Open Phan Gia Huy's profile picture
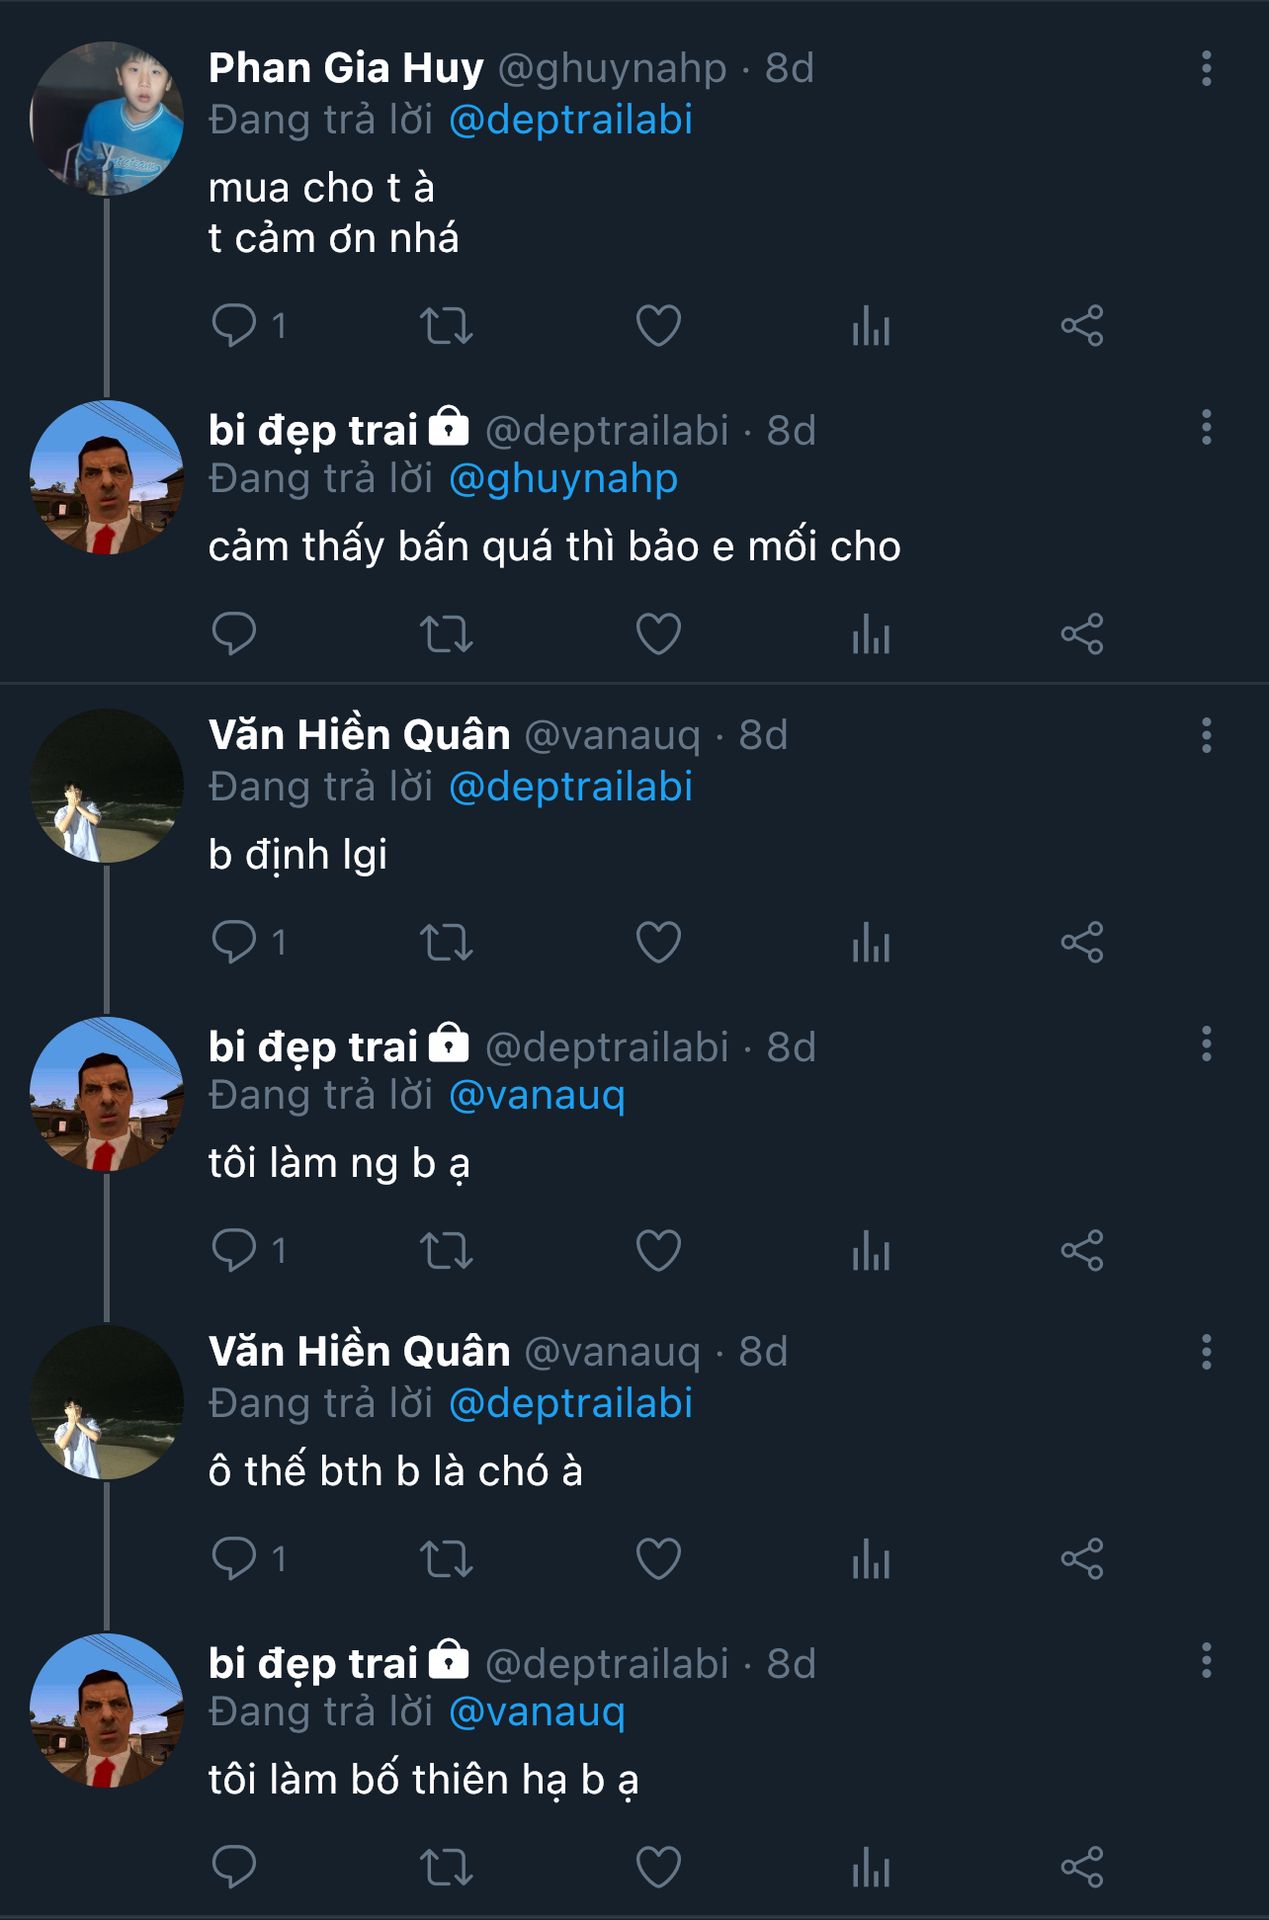 coord(107,118)
